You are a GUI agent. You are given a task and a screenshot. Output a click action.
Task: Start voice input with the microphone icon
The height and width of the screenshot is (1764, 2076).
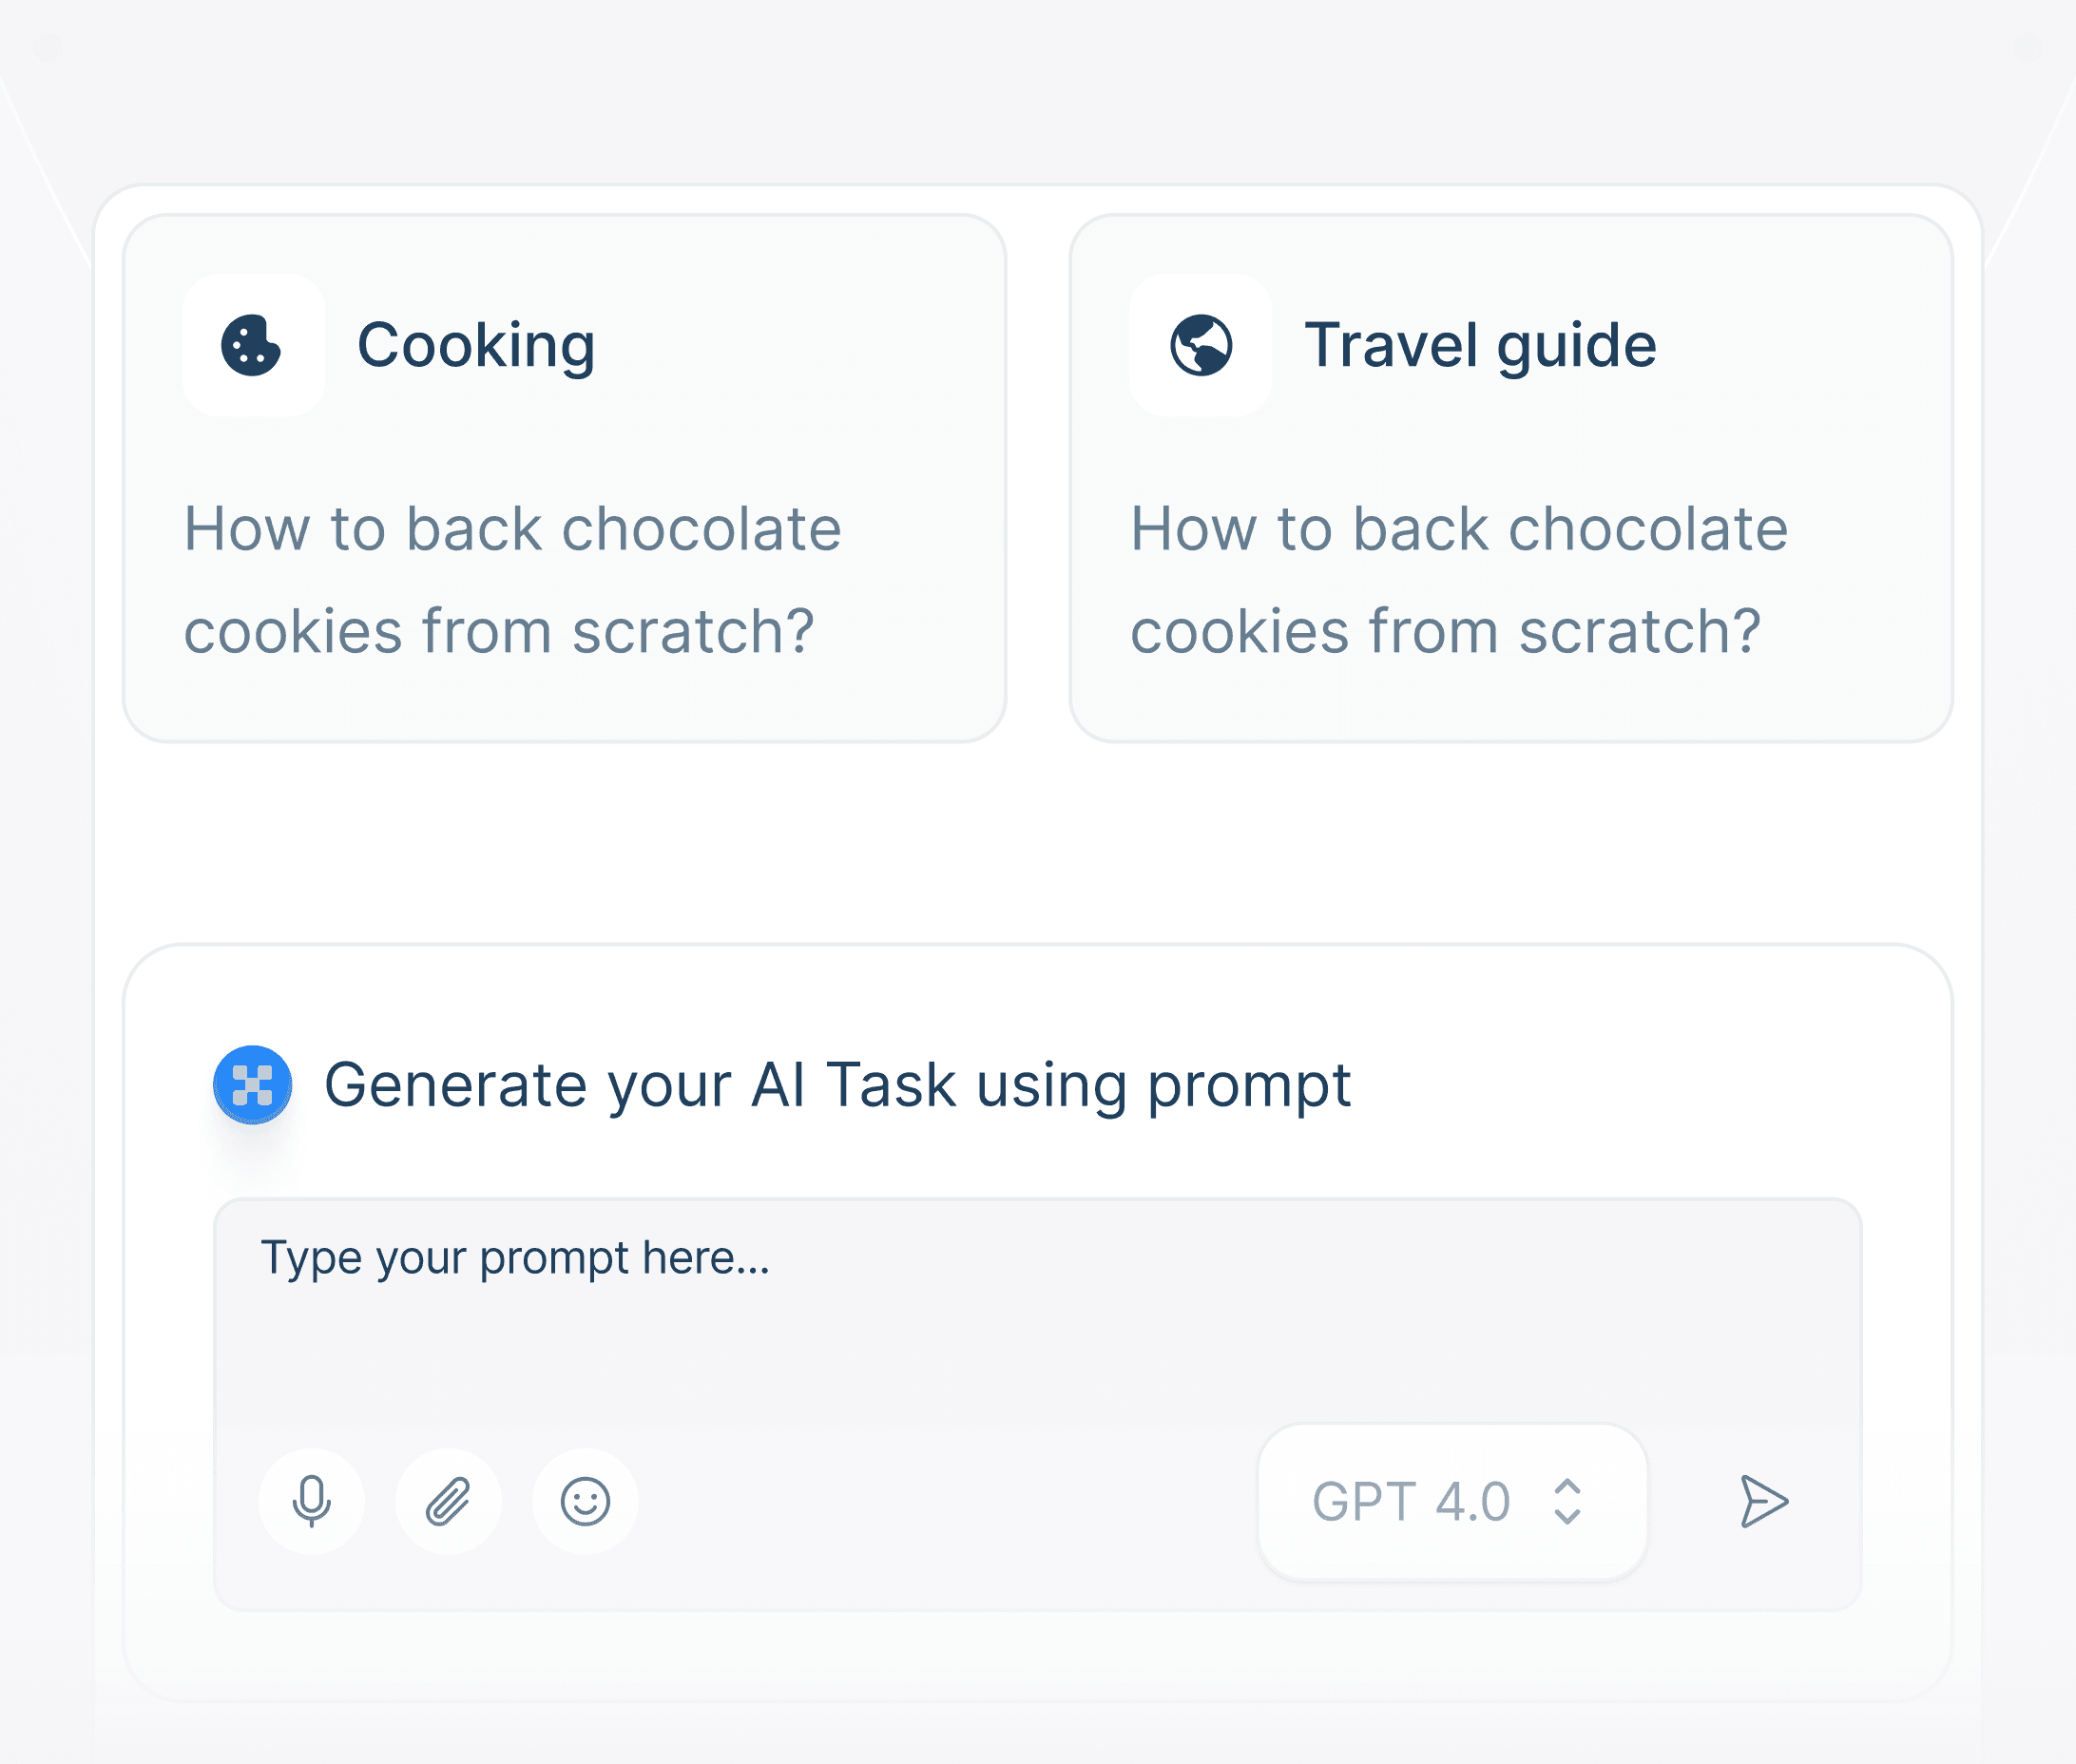(311, 1501)
